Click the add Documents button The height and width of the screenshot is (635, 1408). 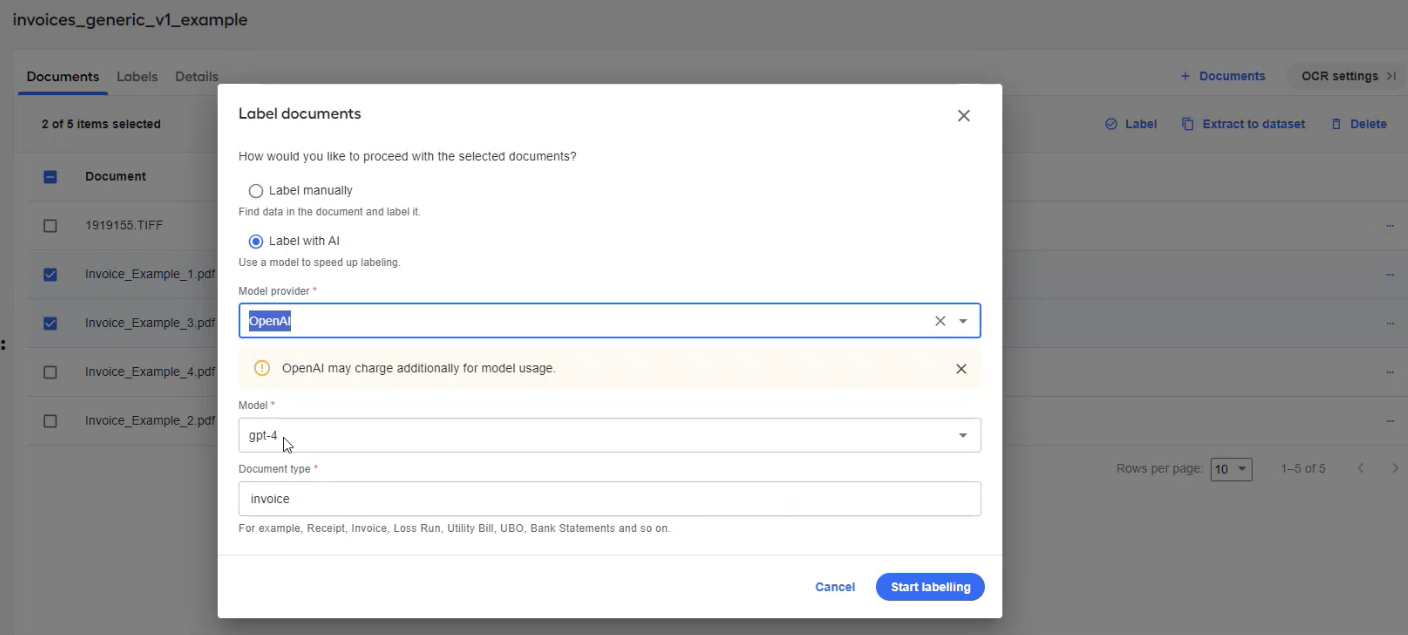pos(1222,76)
